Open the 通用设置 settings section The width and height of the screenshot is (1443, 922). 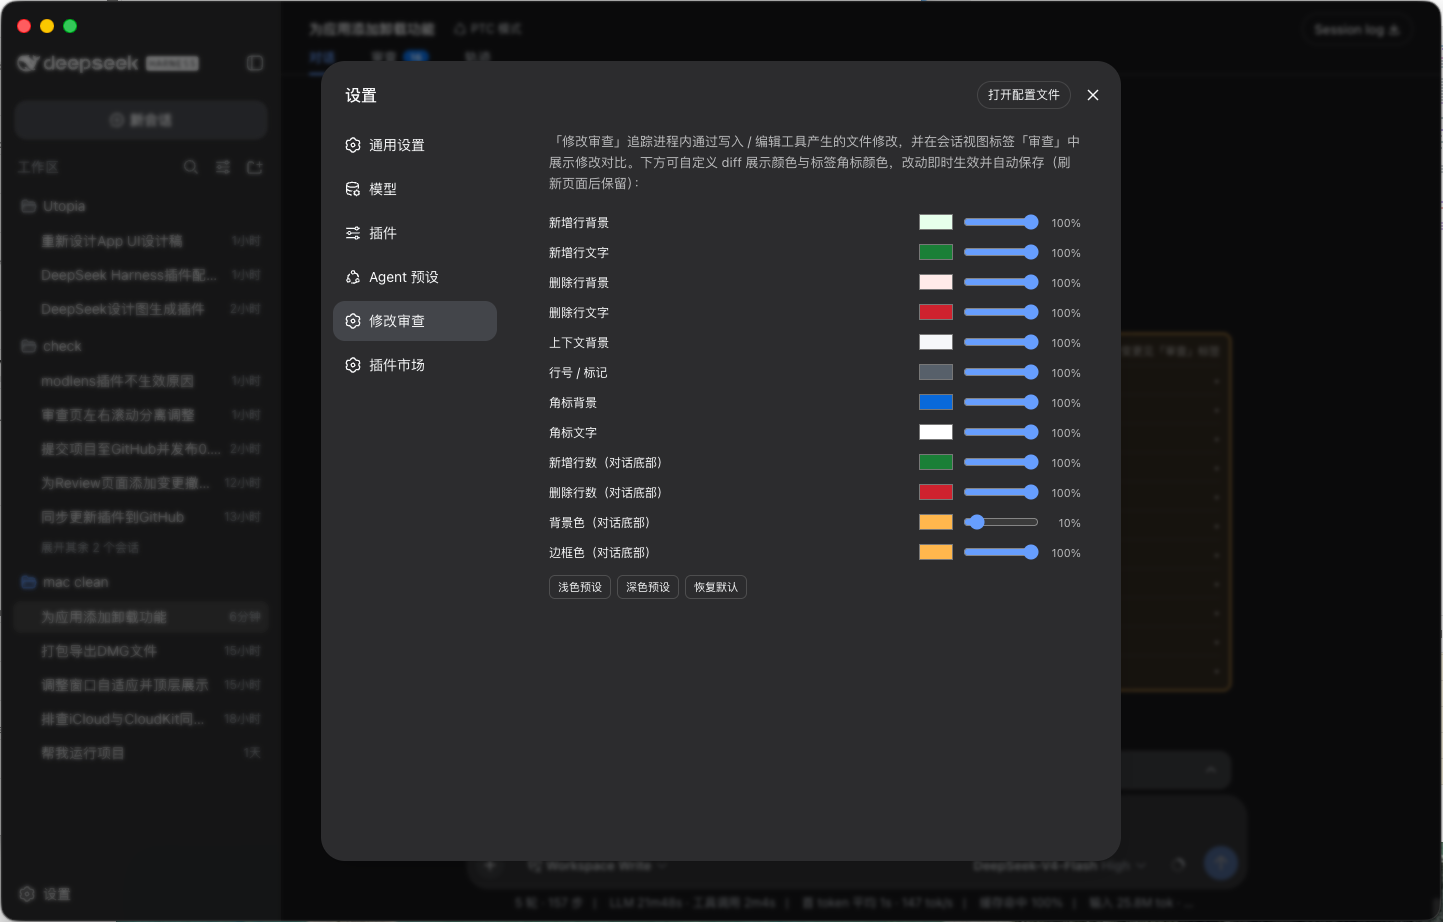pyautogui.click(x=414, y=145)
